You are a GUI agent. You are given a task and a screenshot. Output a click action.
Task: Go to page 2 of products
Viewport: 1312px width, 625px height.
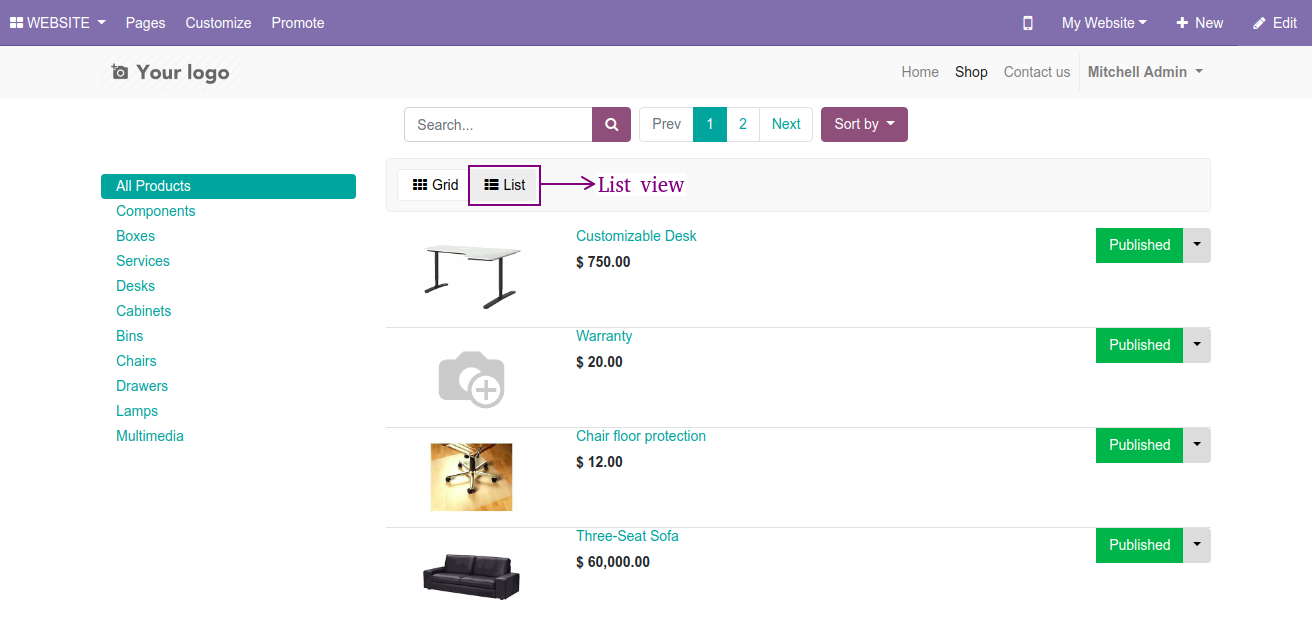743,125
